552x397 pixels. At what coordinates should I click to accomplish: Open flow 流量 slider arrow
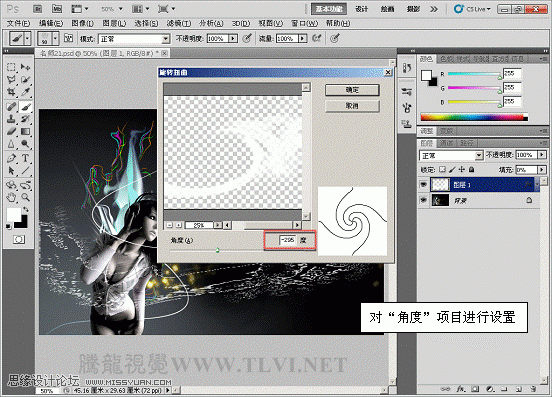coord(303,38)
